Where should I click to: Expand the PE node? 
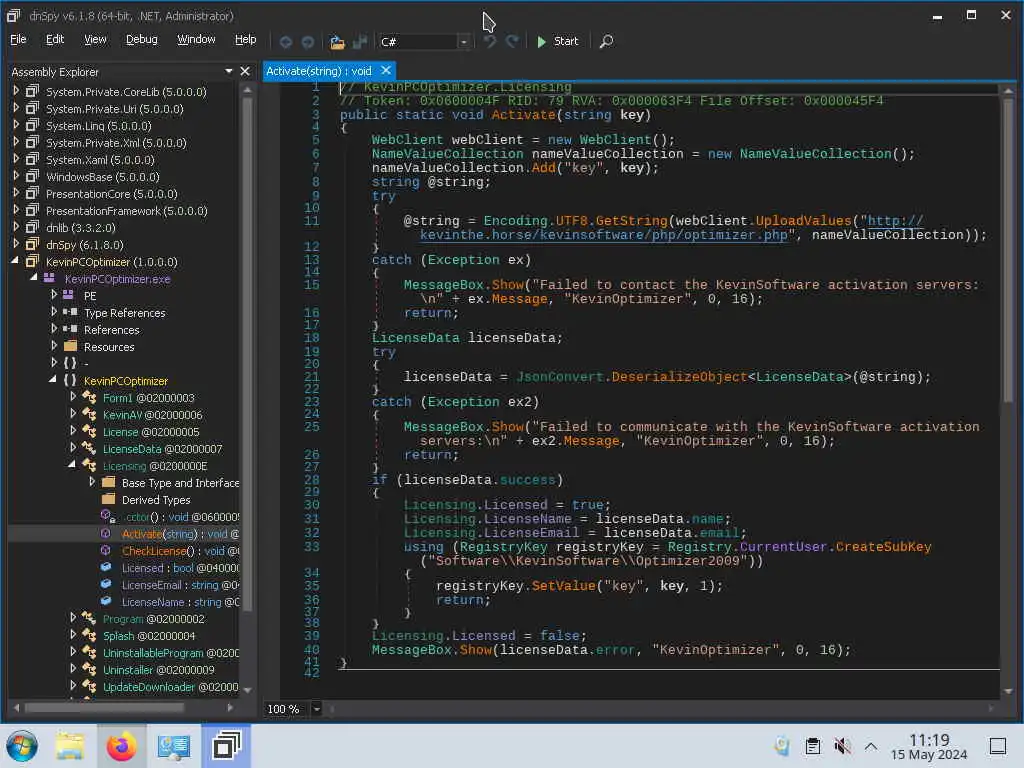(54, 295)
